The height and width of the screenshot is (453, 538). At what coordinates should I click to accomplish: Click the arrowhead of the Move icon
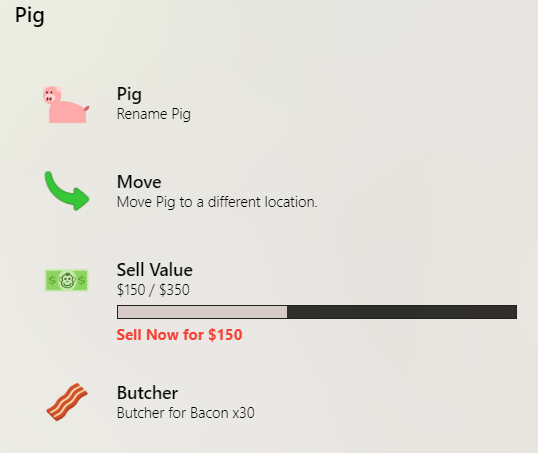(x=81, y=199)
